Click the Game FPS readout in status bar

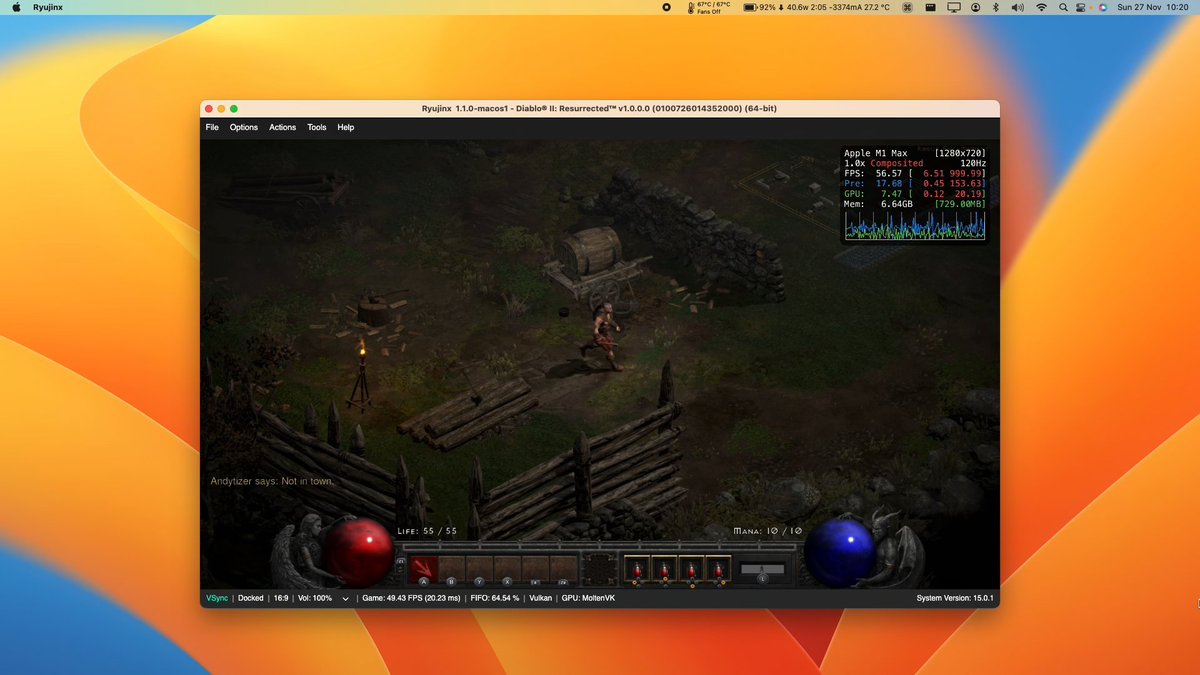click(x=411, y=598)
